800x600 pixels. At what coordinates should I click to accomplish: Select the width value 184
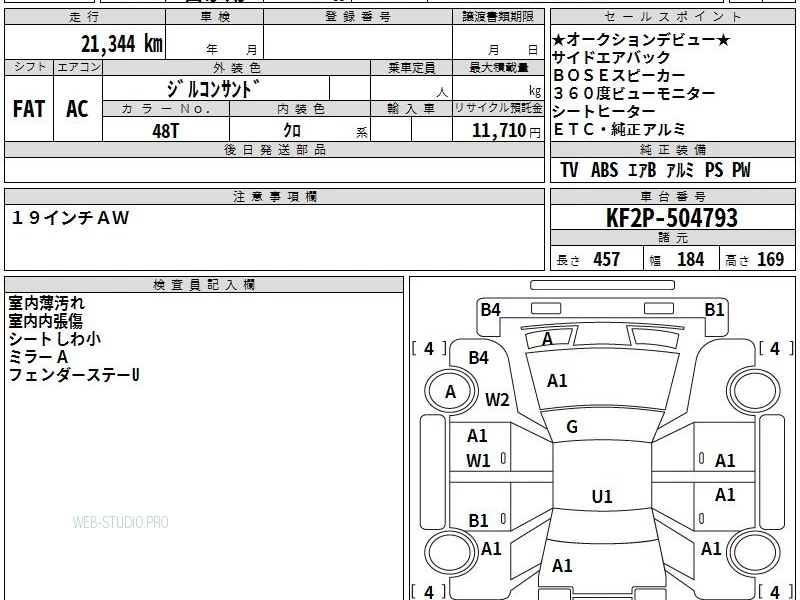pos(690,259)
